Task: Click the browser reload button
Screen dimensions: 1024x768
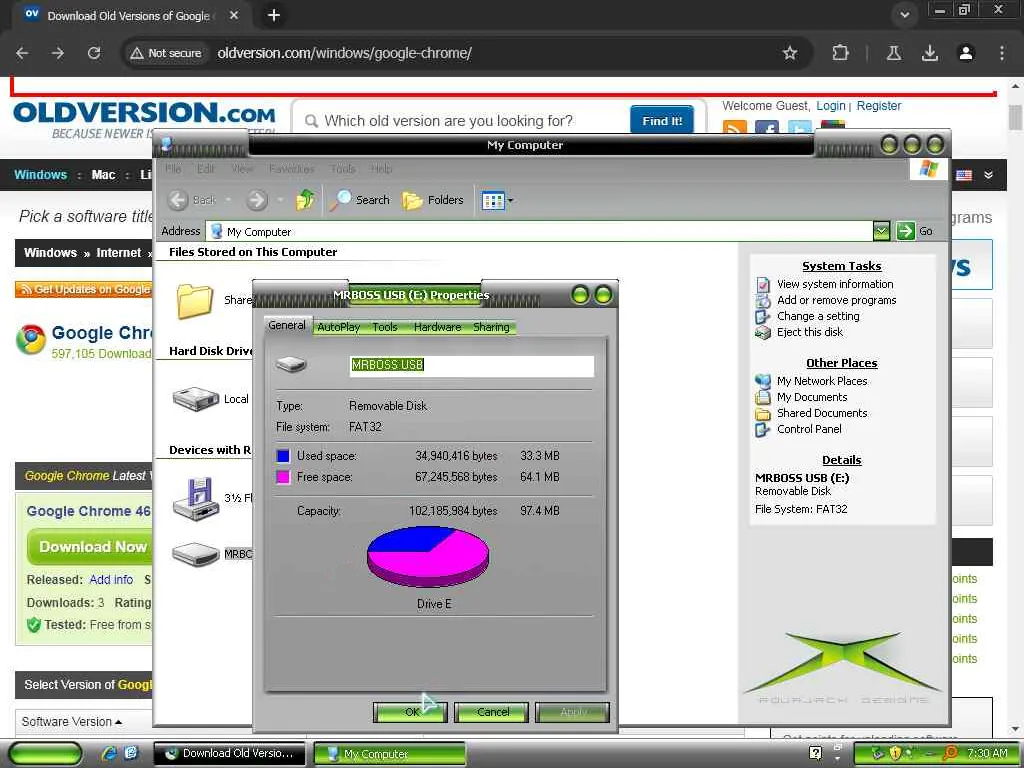Action: point(94,53)
